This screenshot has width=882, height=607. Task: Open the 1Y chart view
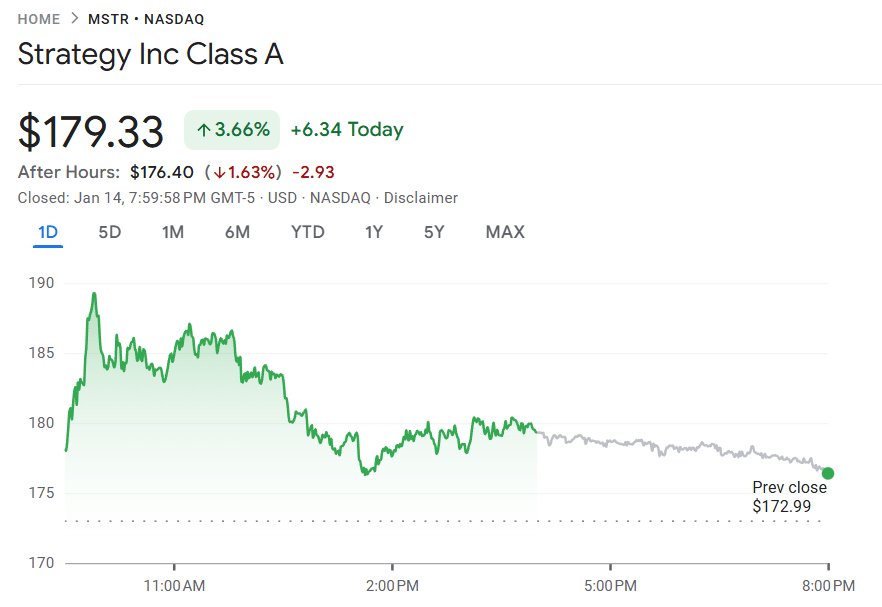374,233
